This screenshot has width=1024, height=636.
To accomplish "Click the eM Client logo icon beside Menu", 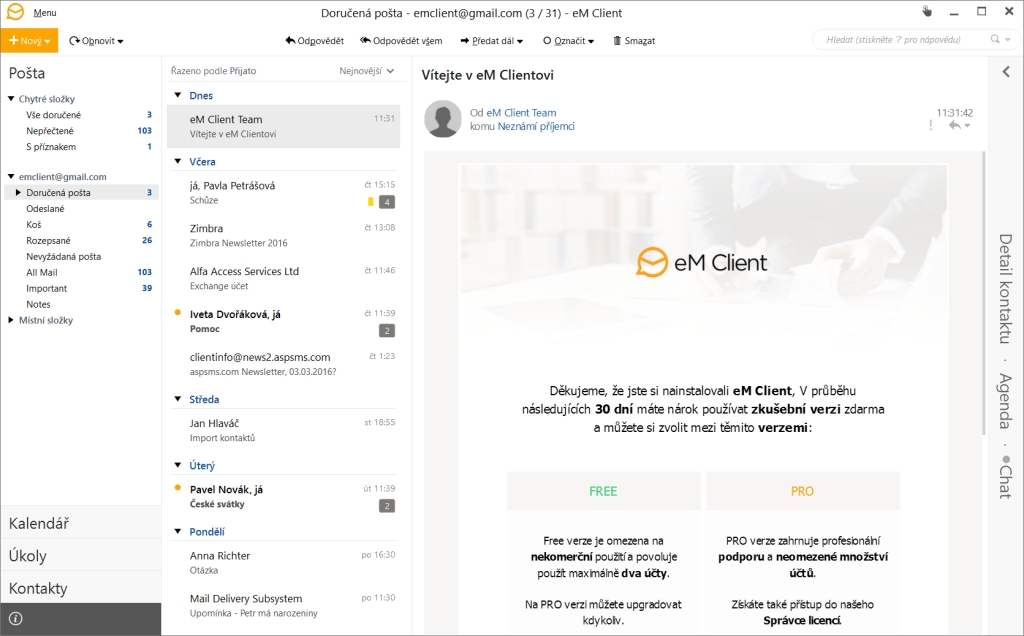I will (x=15, y=13).
